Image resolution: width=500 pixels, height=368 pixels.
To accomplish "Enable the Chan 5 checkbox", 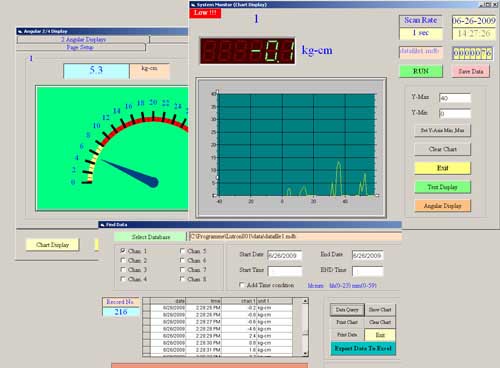I will click(182, 251).
